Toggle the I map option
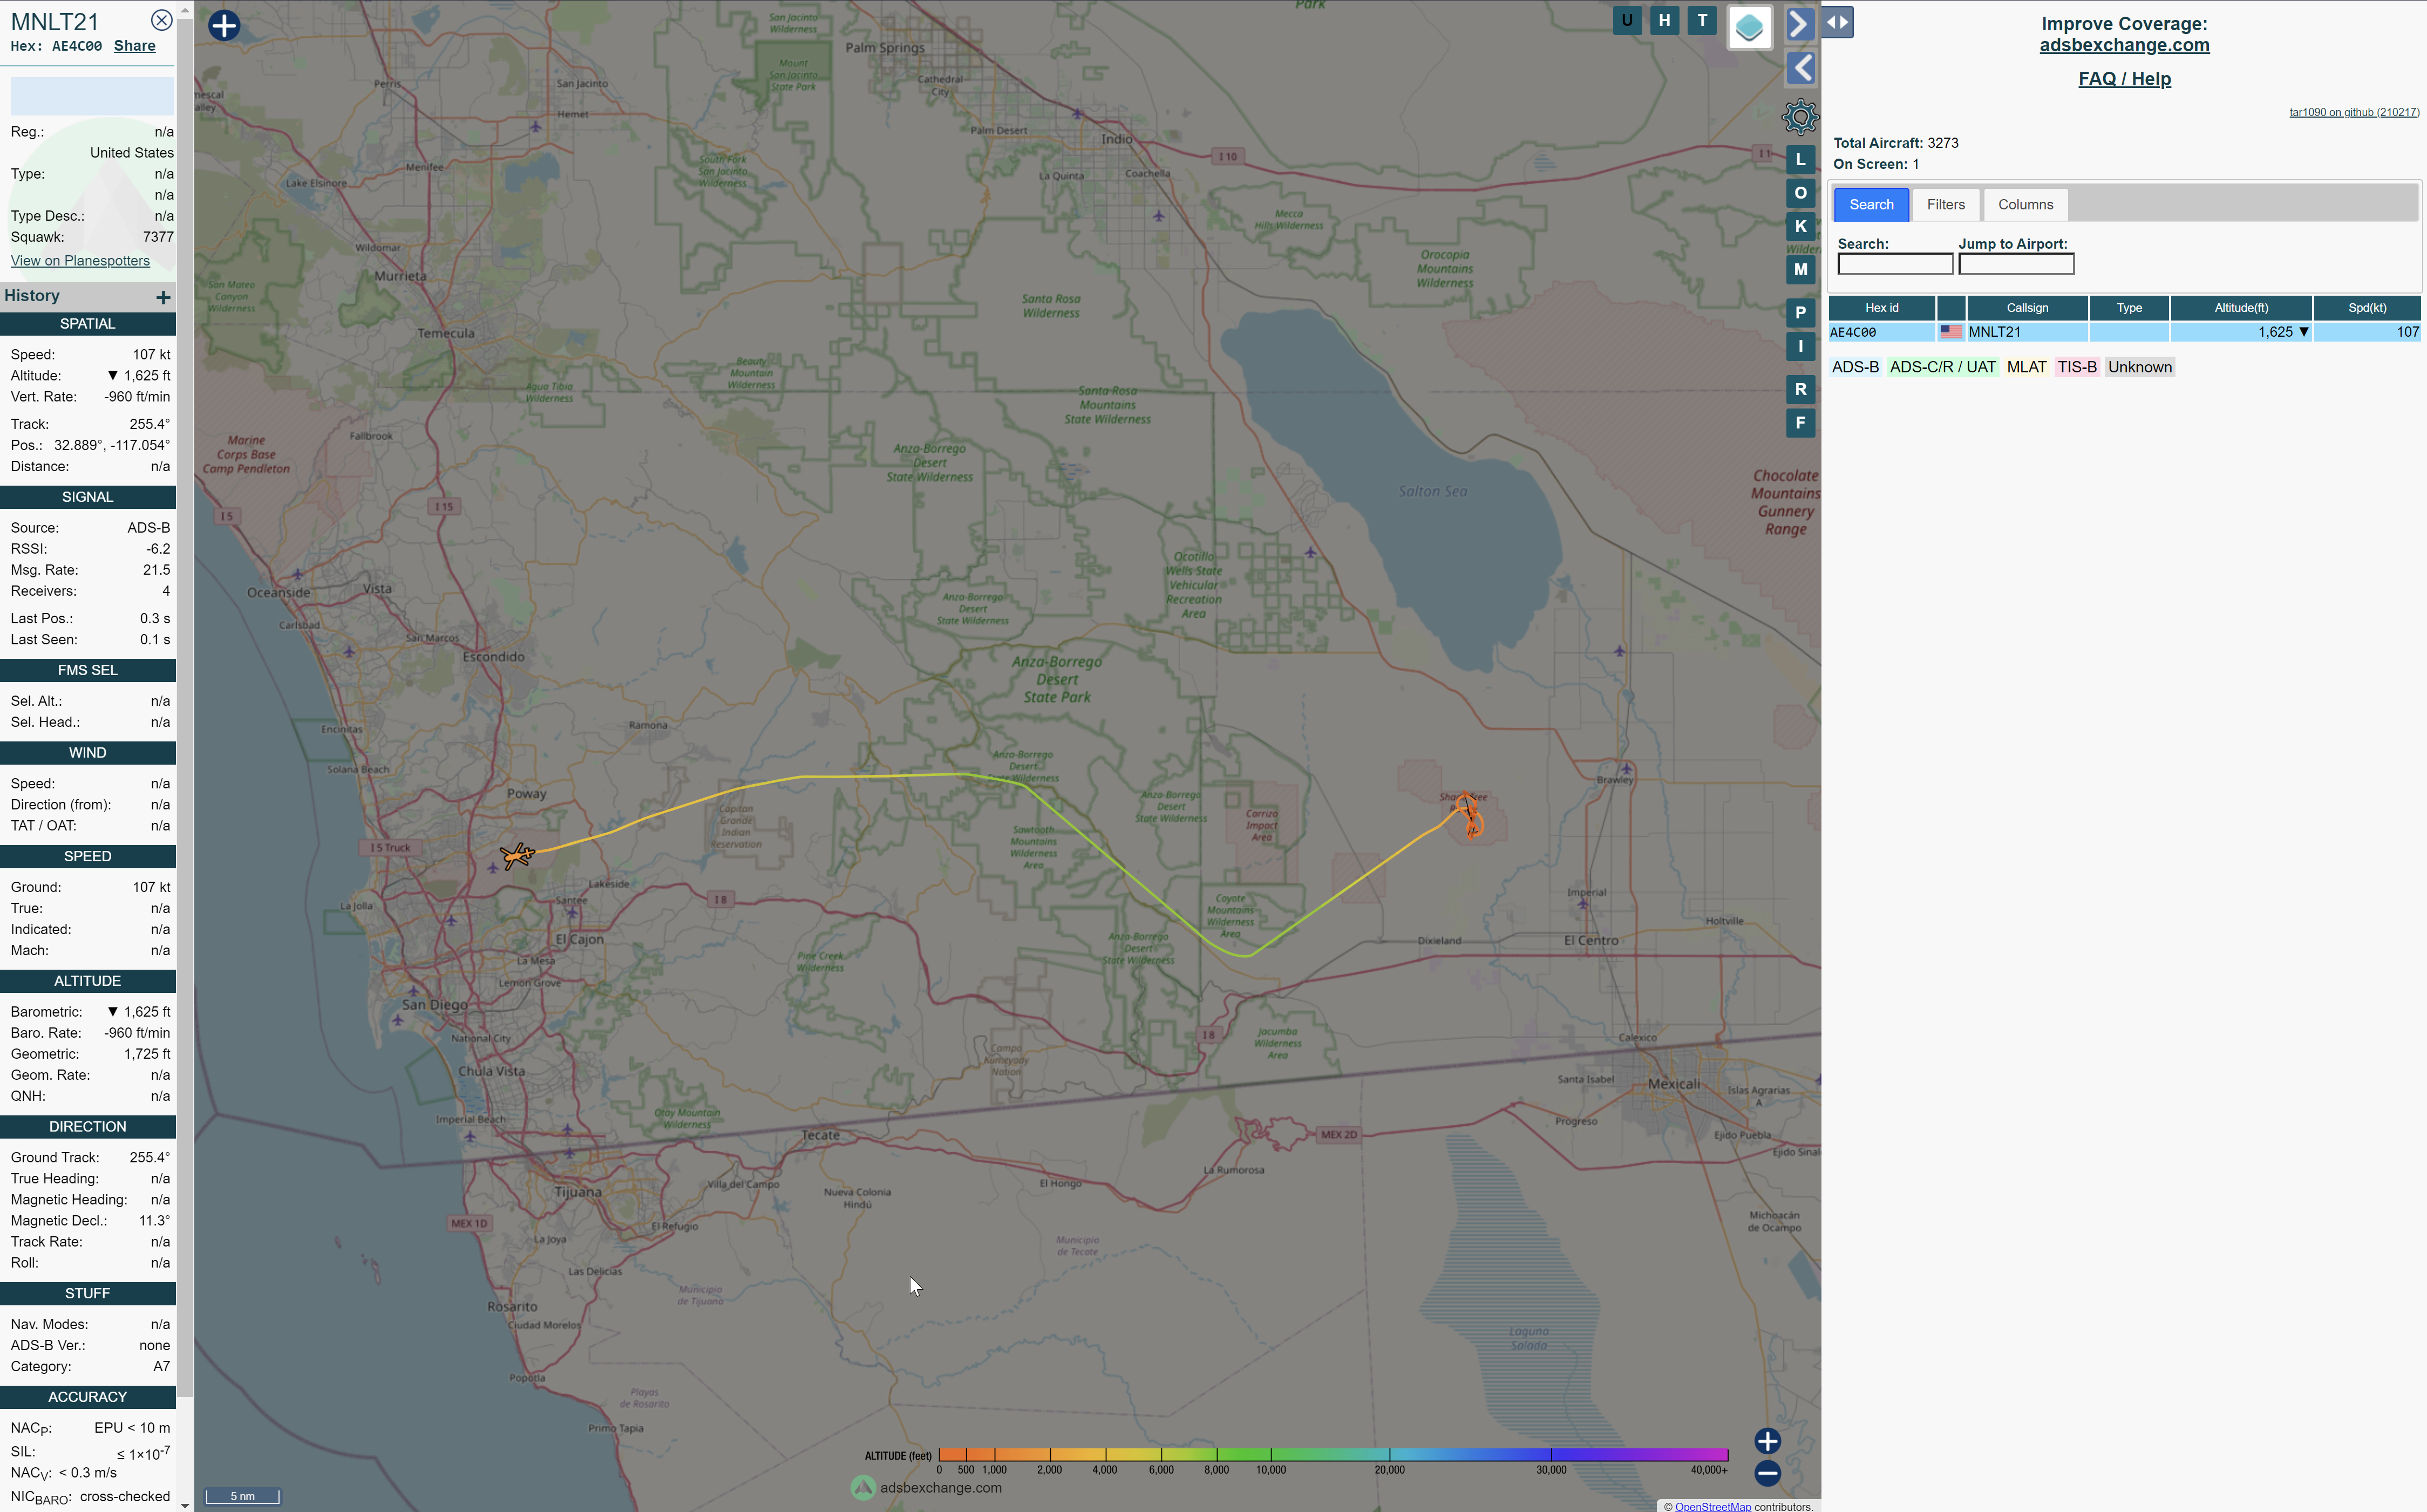The image size is (2427, 1512). 1800,346
